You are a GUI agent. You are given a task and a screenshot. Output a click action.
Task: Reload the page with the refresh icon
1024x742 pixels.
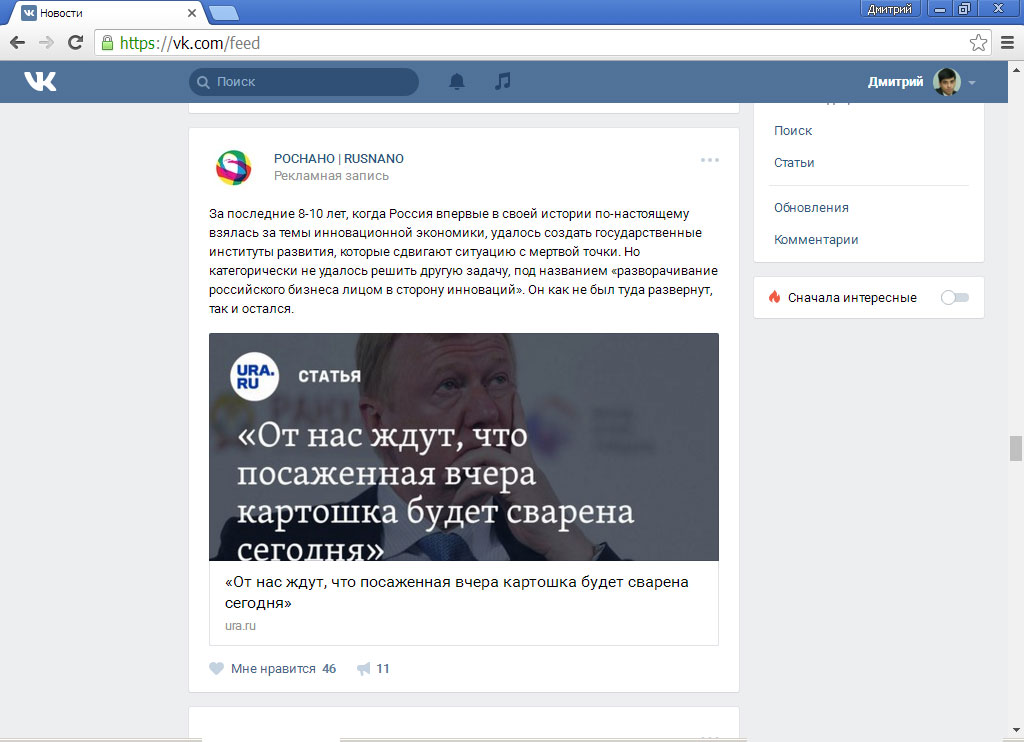76,42
